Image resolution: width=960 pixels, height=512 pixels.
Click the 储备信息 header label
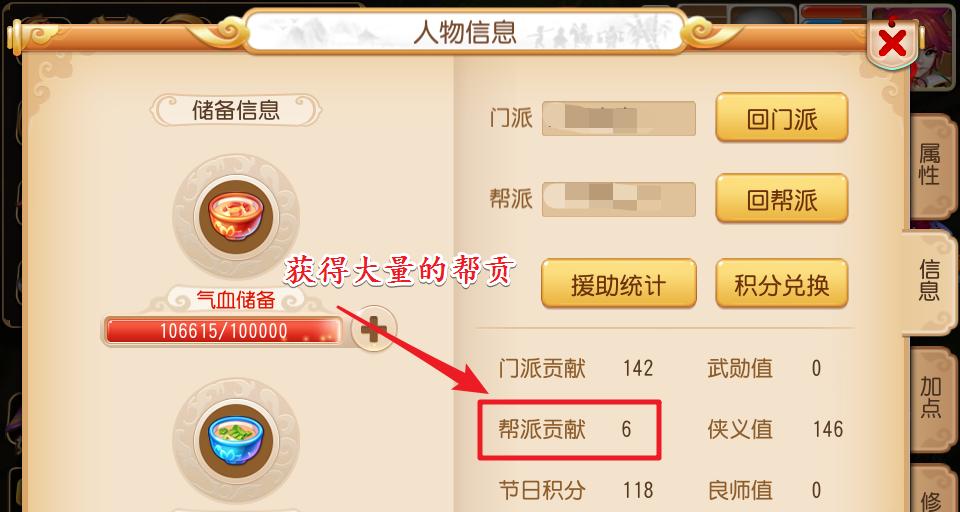236,111
